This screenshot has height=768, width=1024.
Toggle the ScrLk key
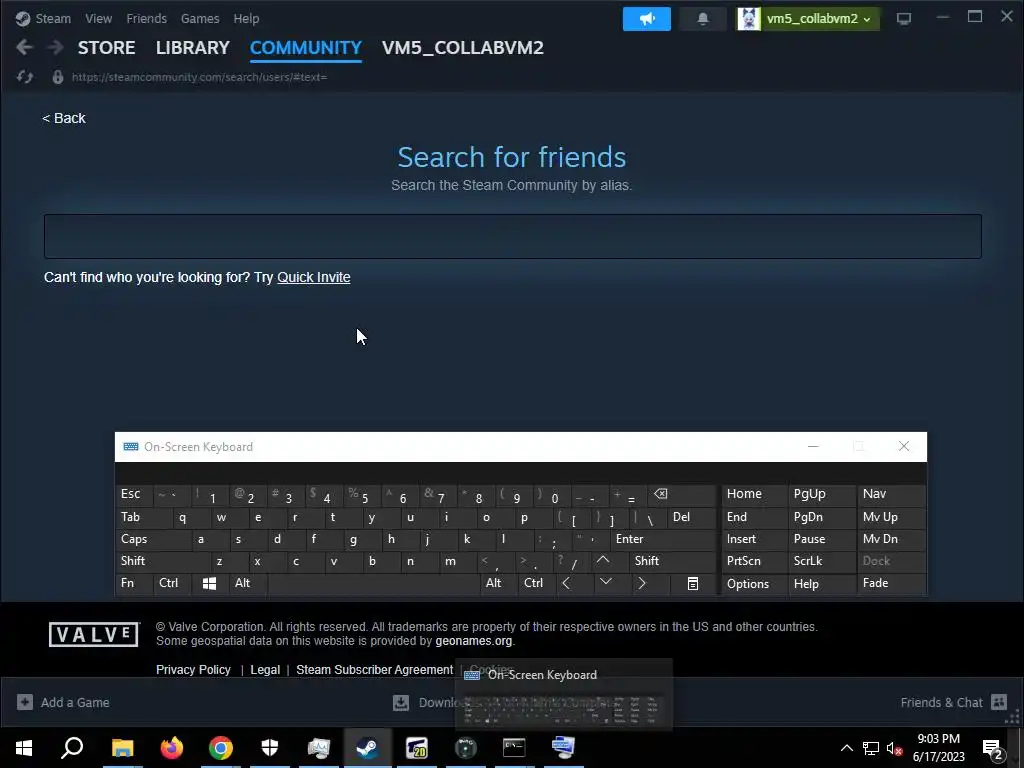coord(822,561)
